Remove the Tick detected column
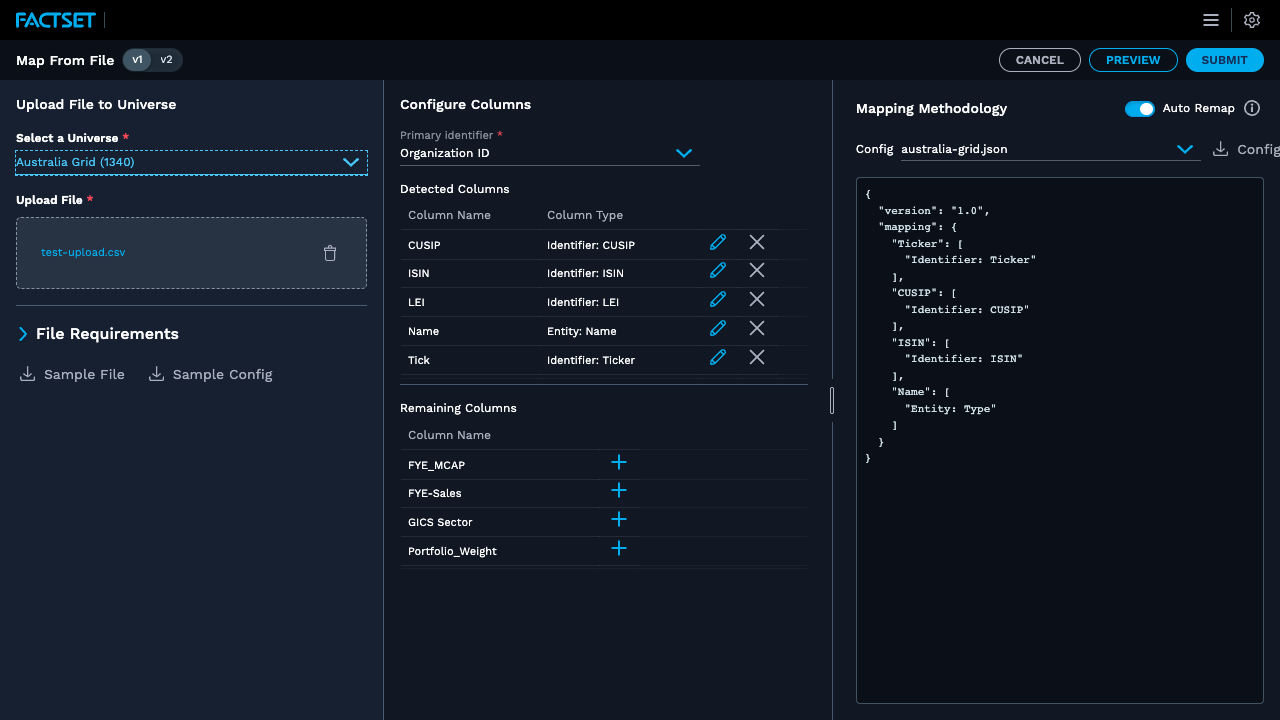 click(x=757, y=357)
